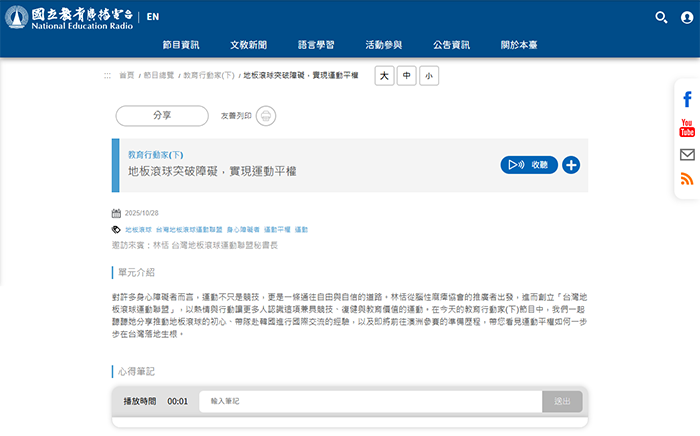Image resolution: width=700 pixels, height=436 pixels.
Task: Expand the 分享 share options
Action: [x=162, y=116]
